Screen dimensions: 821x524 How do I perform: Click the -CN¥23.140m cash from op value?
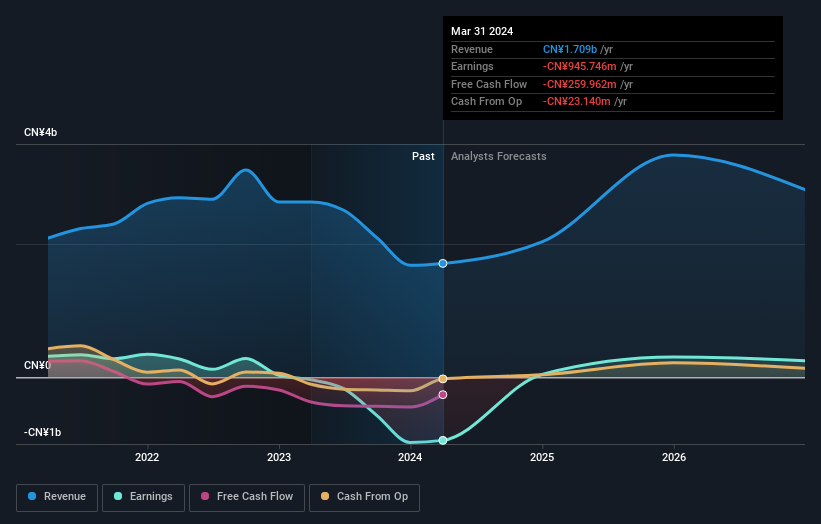[576, 102]
